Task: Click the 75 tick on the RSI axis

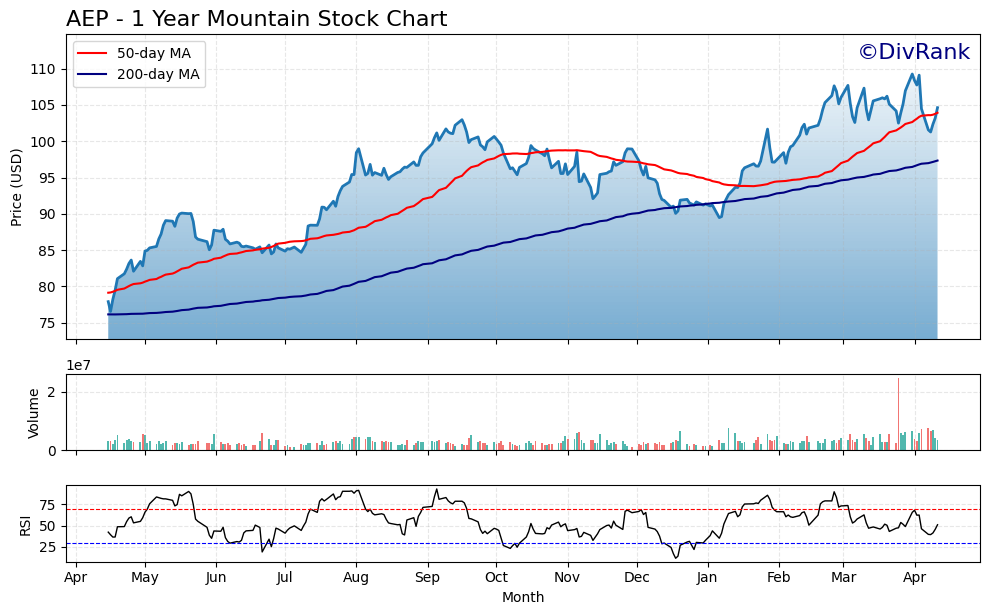Action: tap(47, 505)
